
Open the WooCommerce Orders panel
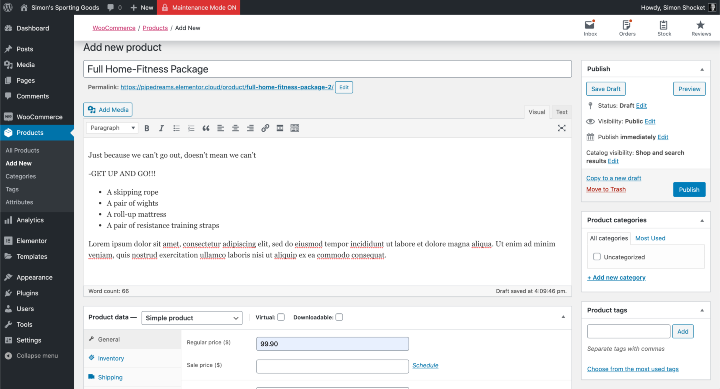click(x=627, y=28)
